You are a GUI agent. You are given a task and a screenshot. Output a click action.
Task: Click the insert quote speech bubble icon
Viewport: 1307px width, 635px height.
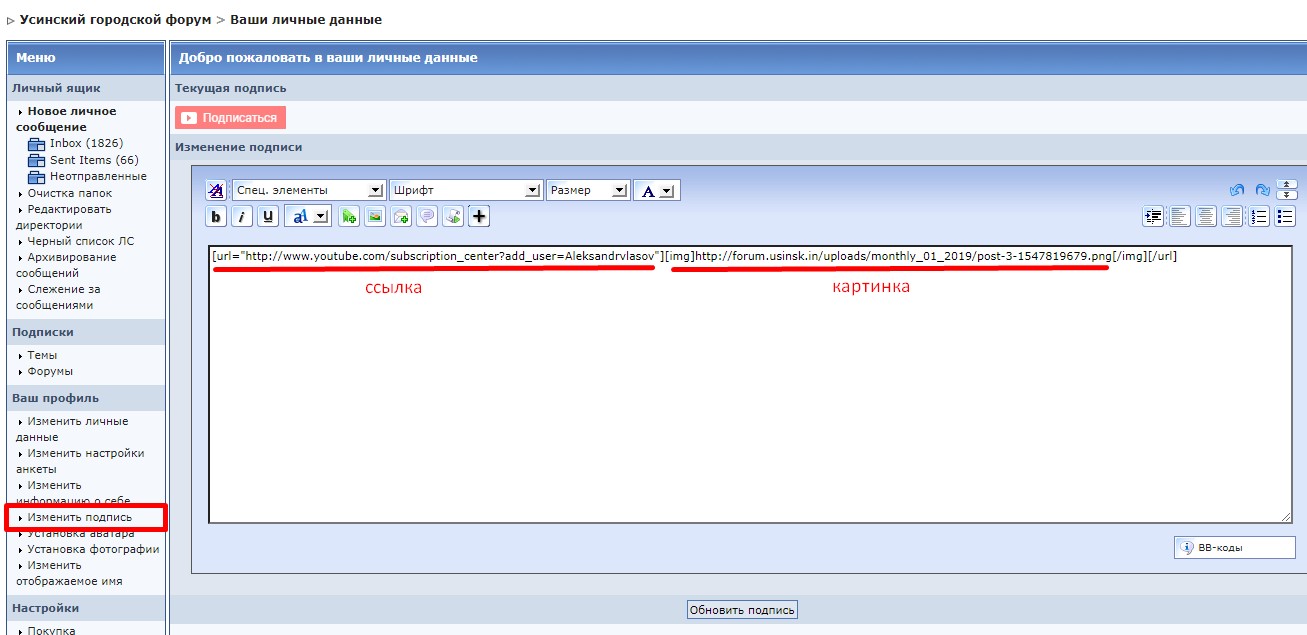[427, 216]
